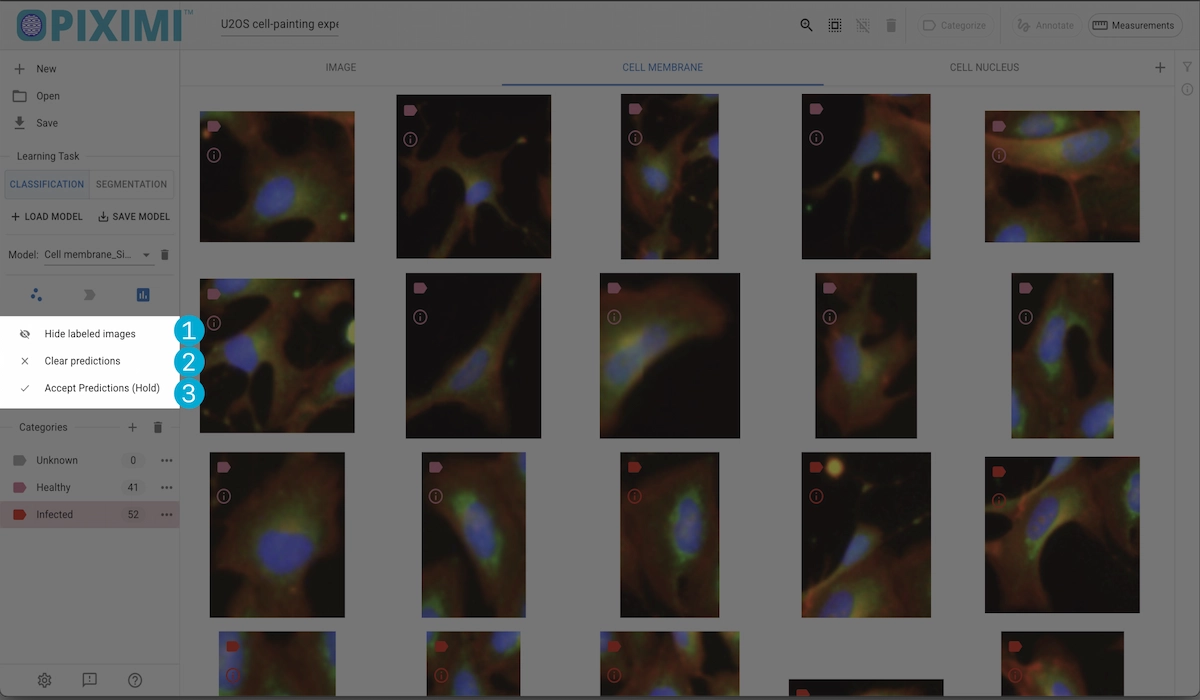The height and width of the screenshot is (700, 1200).
Task: Click the Unknown count badge 0
Action: [x=133, y=460]
